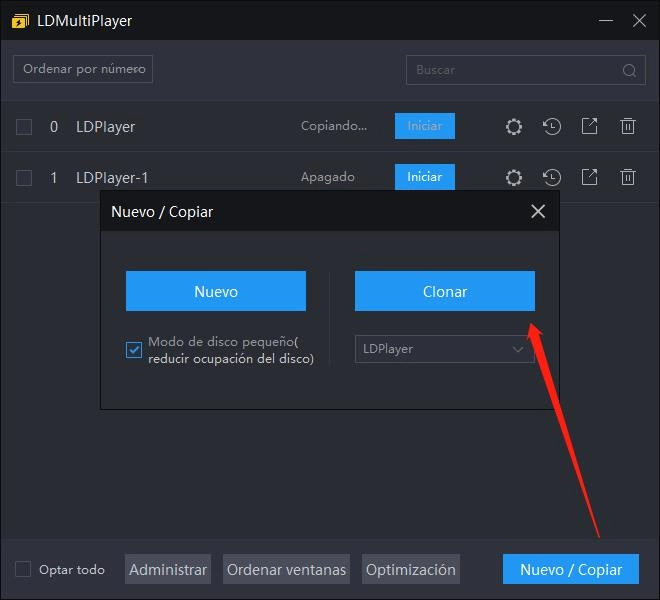The height and width of the screenshot is (600, 660).
Task: Minimize the LDMultiPlayer window
Action: [x=606, y=20]
